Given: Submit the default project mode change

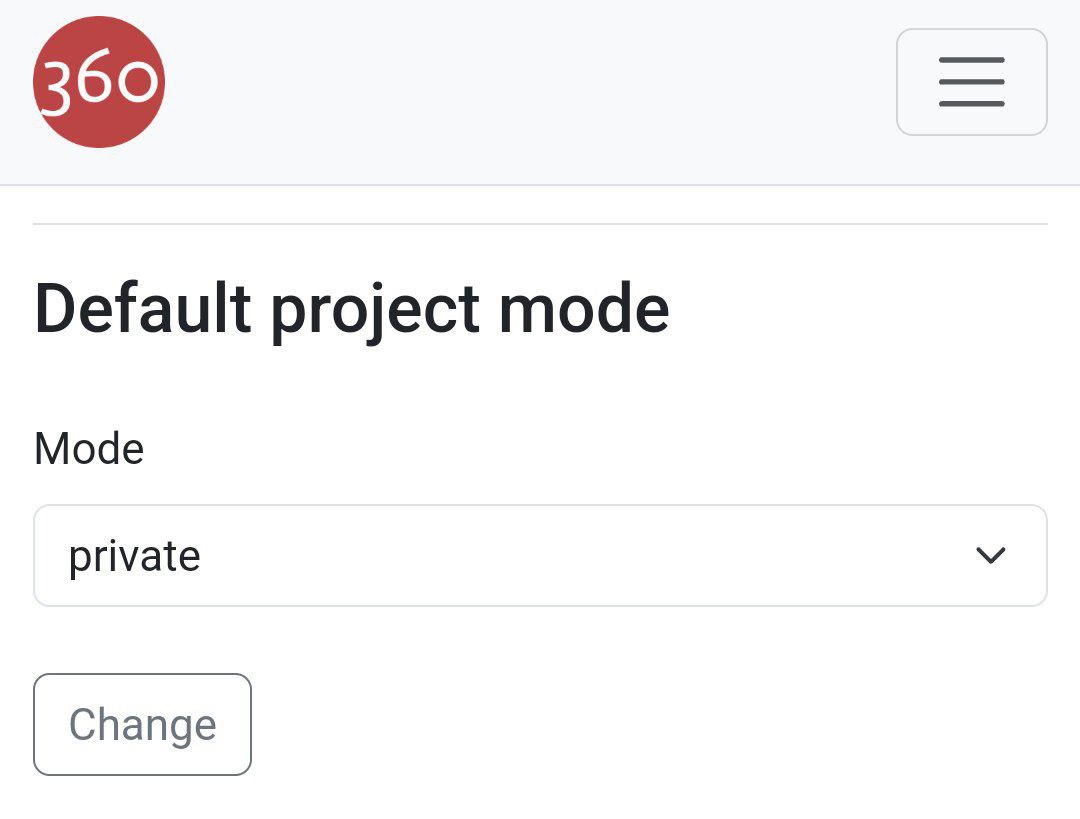Looking at the screenshot, I should pyautogui.click(x=142, y=724).
